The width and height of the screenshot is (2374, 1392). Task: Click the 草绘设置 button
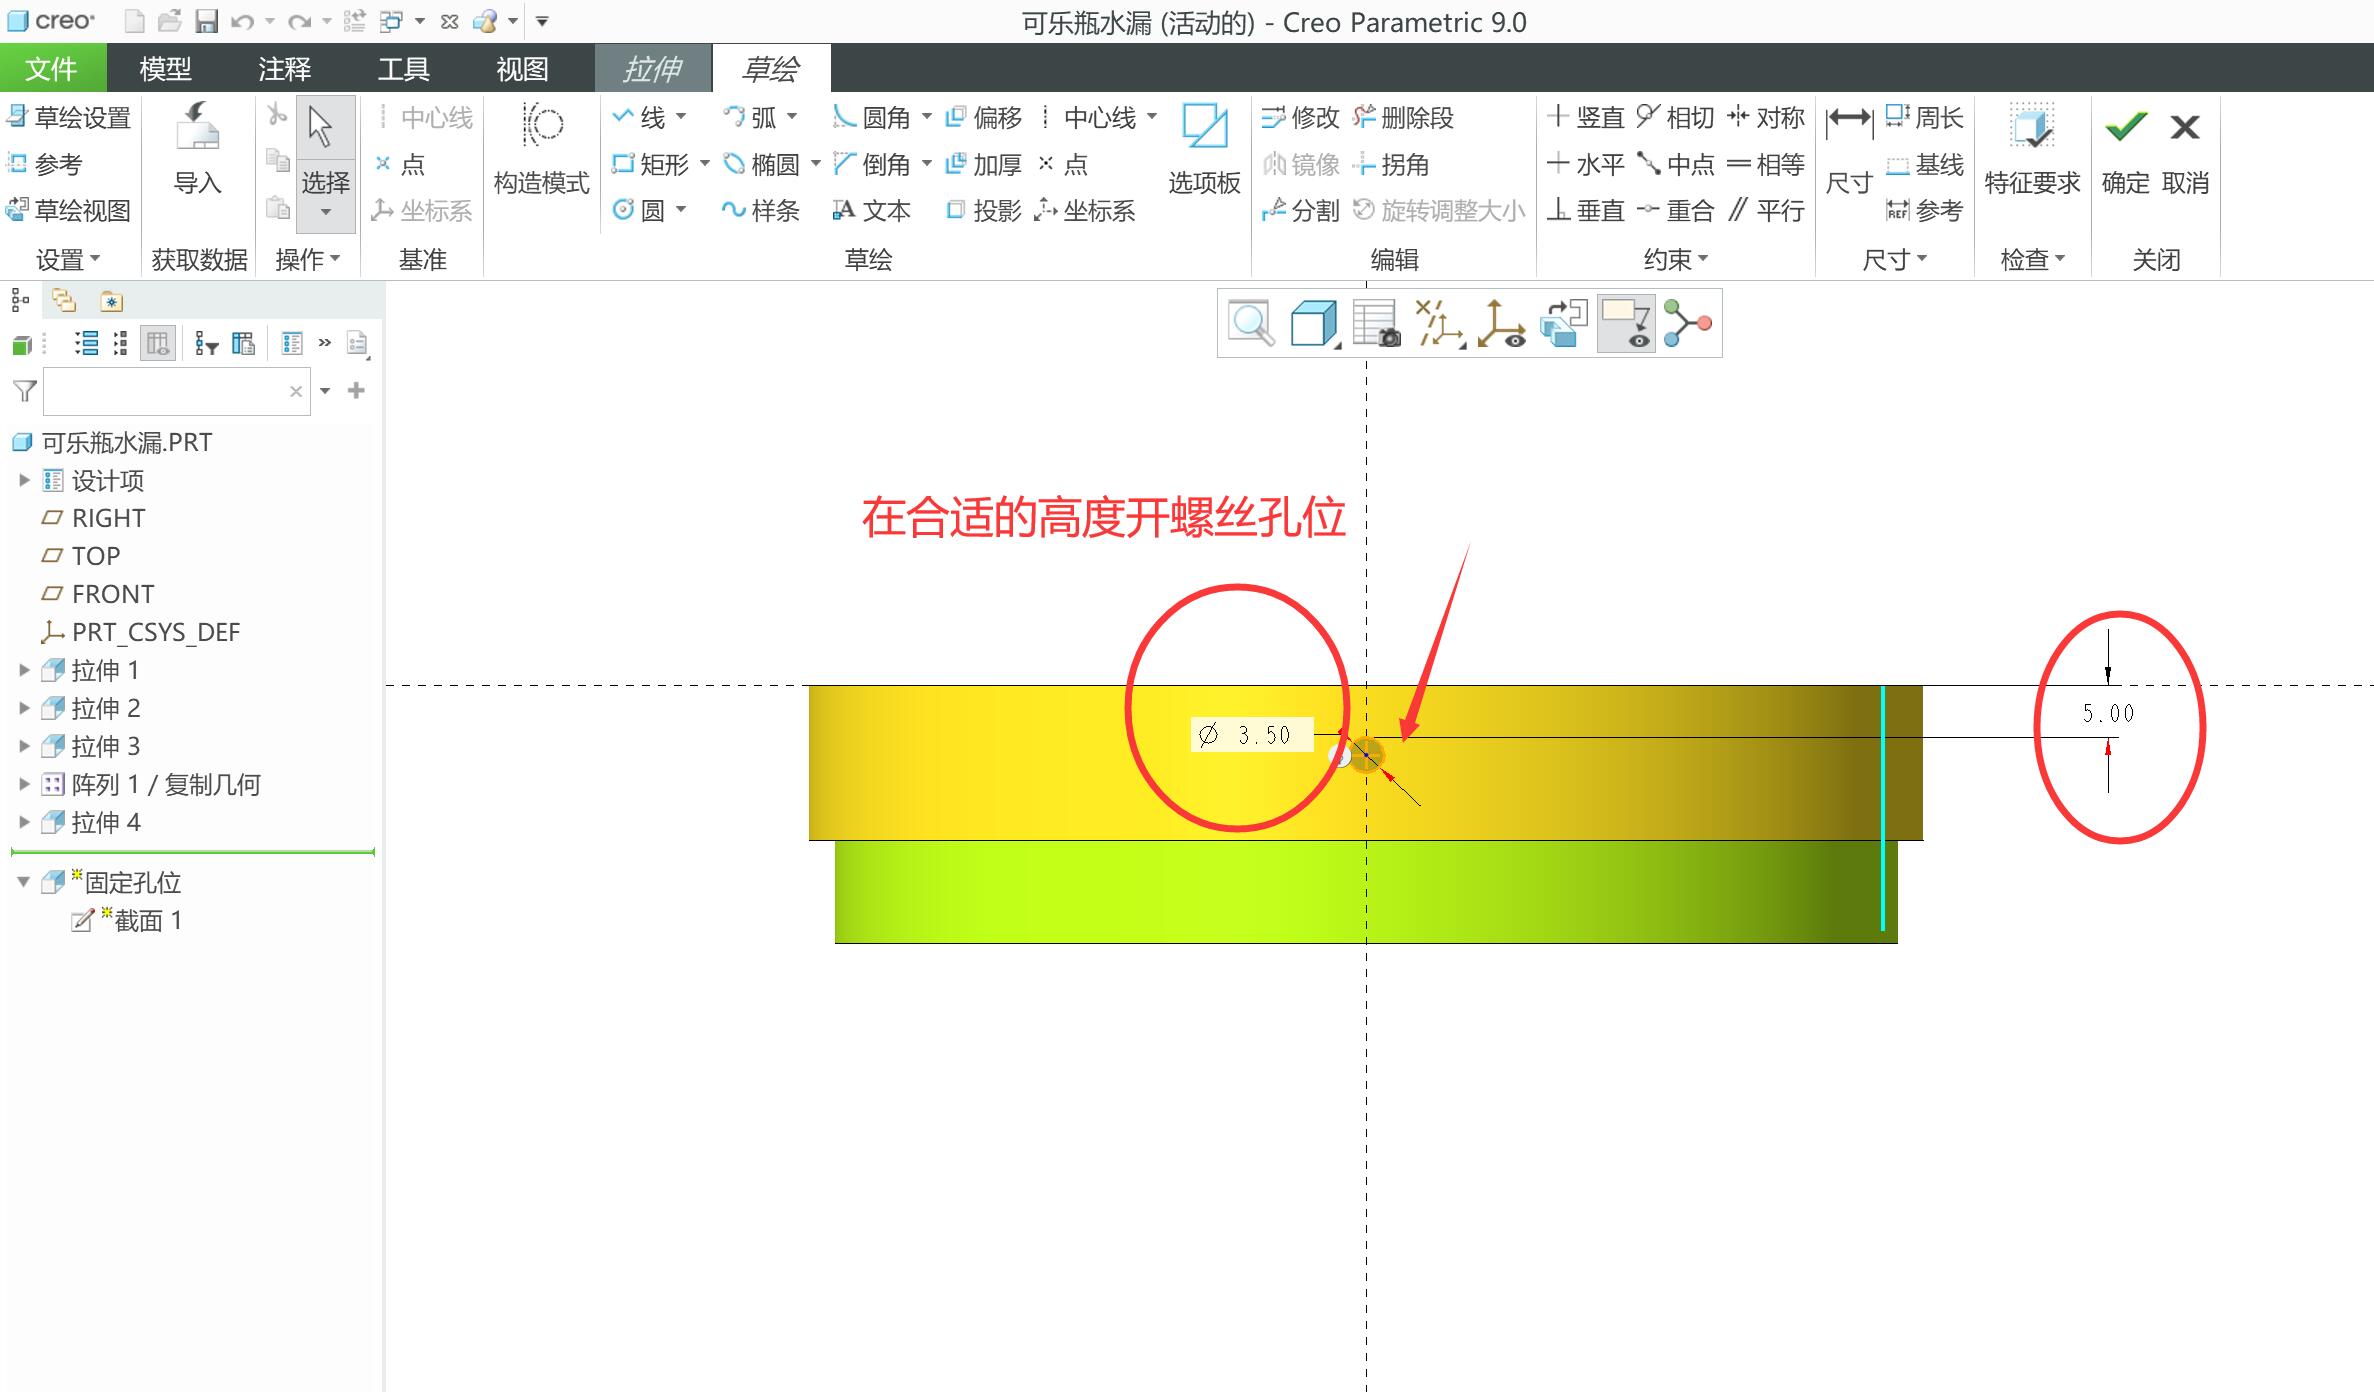[x=68, y=118]
